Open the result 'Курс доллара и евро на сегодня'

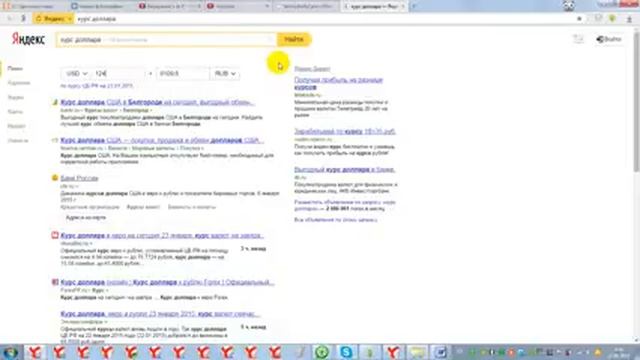pos(162,236)
